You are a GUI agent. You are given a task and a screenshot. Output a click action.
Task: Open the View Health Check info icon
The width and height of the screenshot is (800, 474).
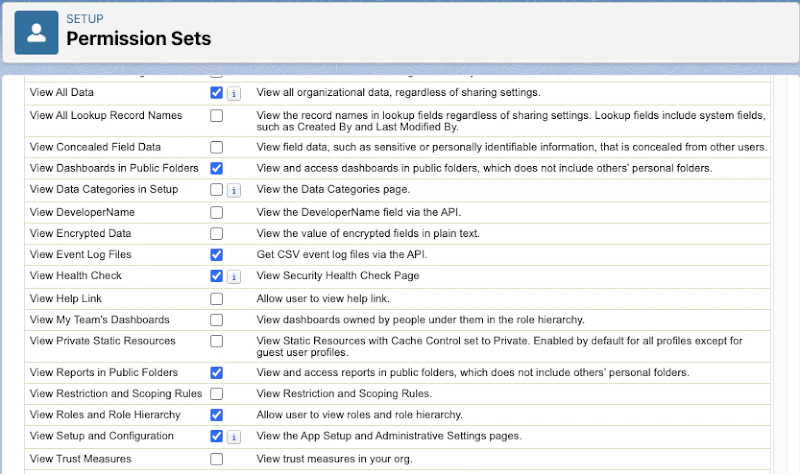233,277
